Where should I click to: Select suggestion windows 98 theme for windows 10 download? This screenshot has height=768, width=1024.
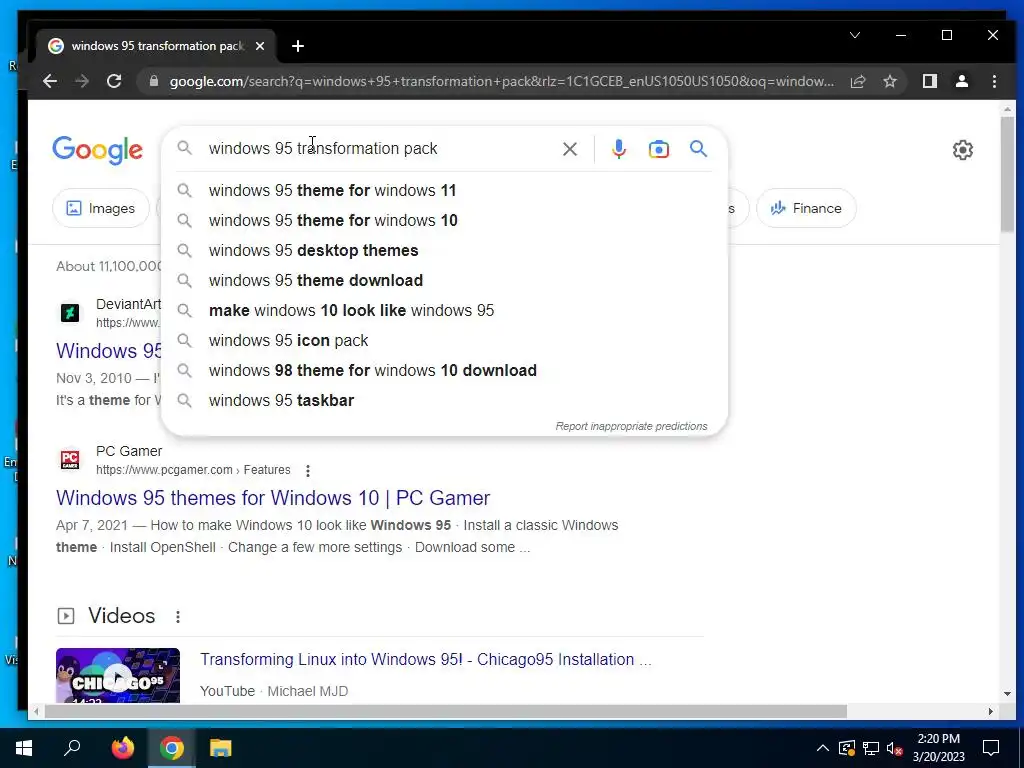coord(444,371)
